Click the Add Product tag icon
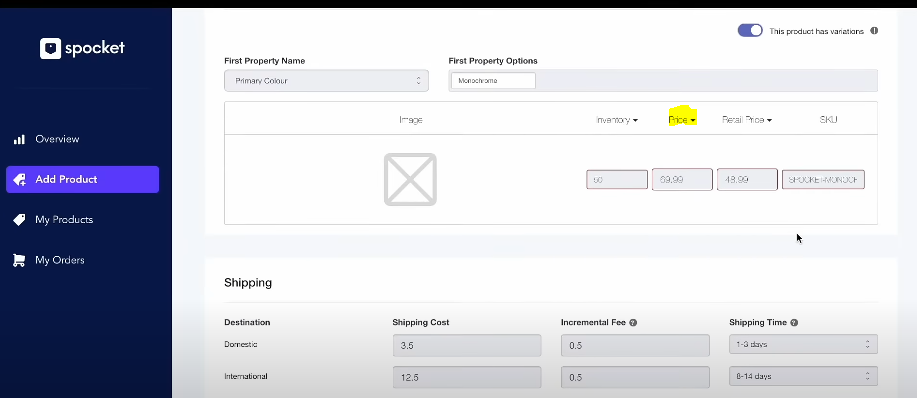917x398 pixels. pos(19,179)
